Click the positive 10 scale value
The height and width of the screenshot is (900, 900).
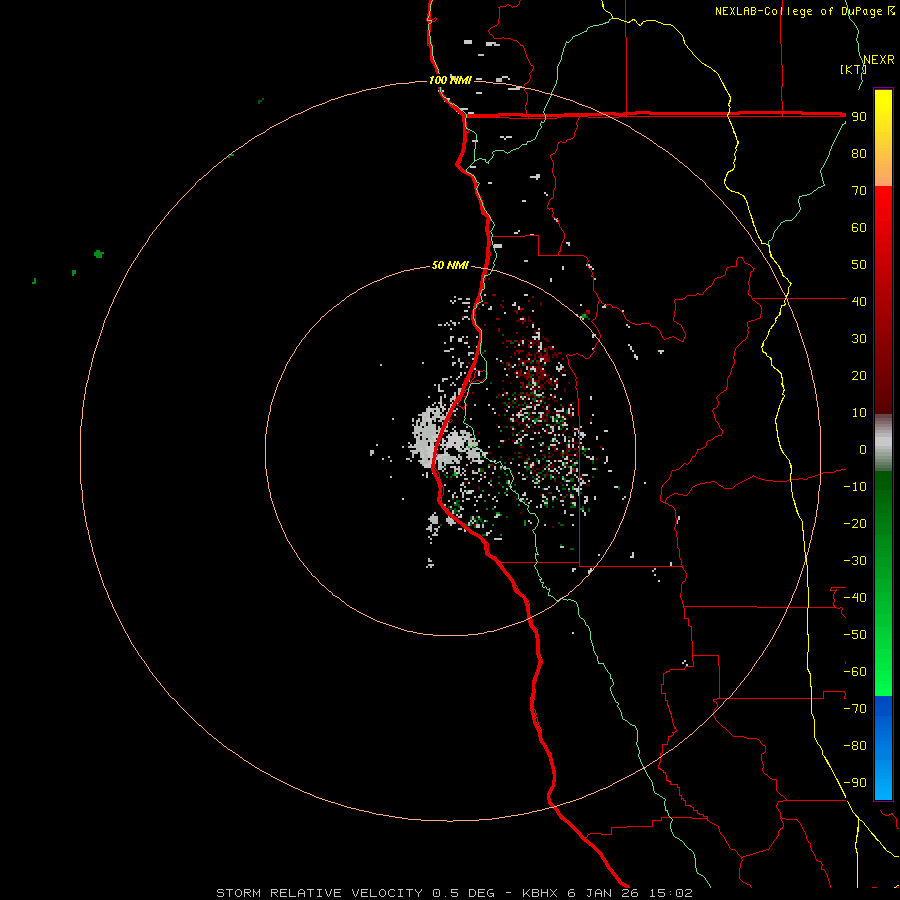point(859,413)
